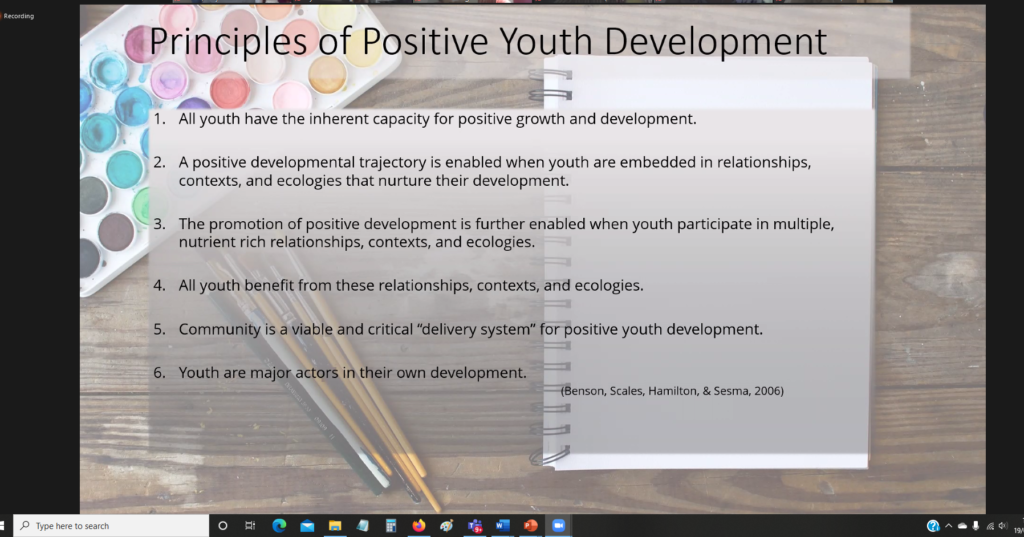Open the Mail app on taskbar
Image resolution: width=1024 pixels, height=537 pixels.
(307, 525)
